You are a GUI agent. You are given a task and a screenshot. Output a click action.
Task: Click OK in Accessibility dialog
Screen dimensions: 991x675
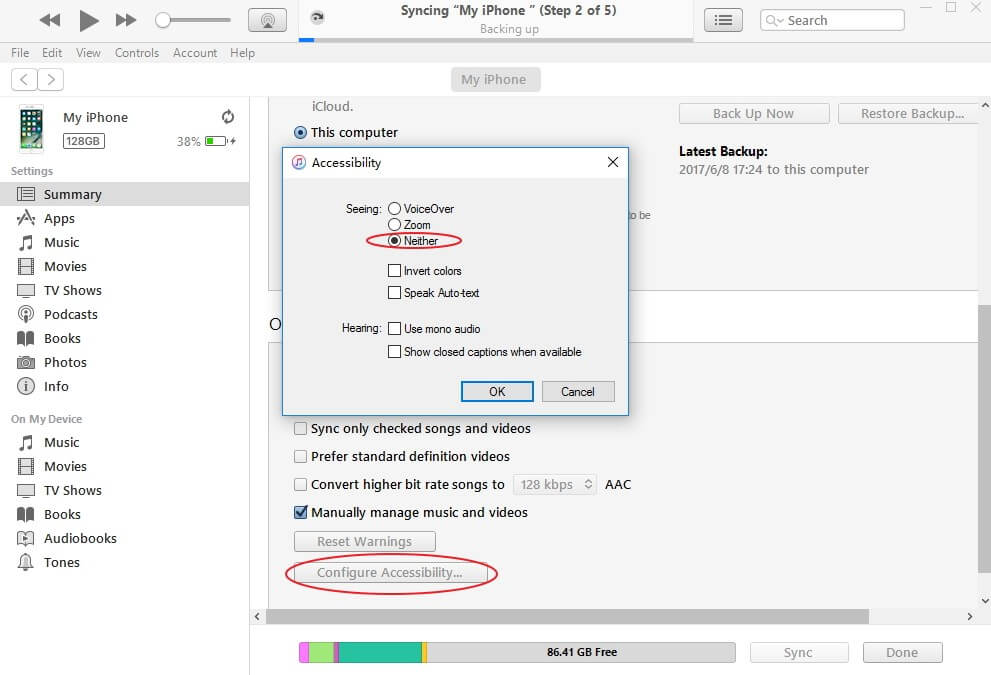(497, 391)
